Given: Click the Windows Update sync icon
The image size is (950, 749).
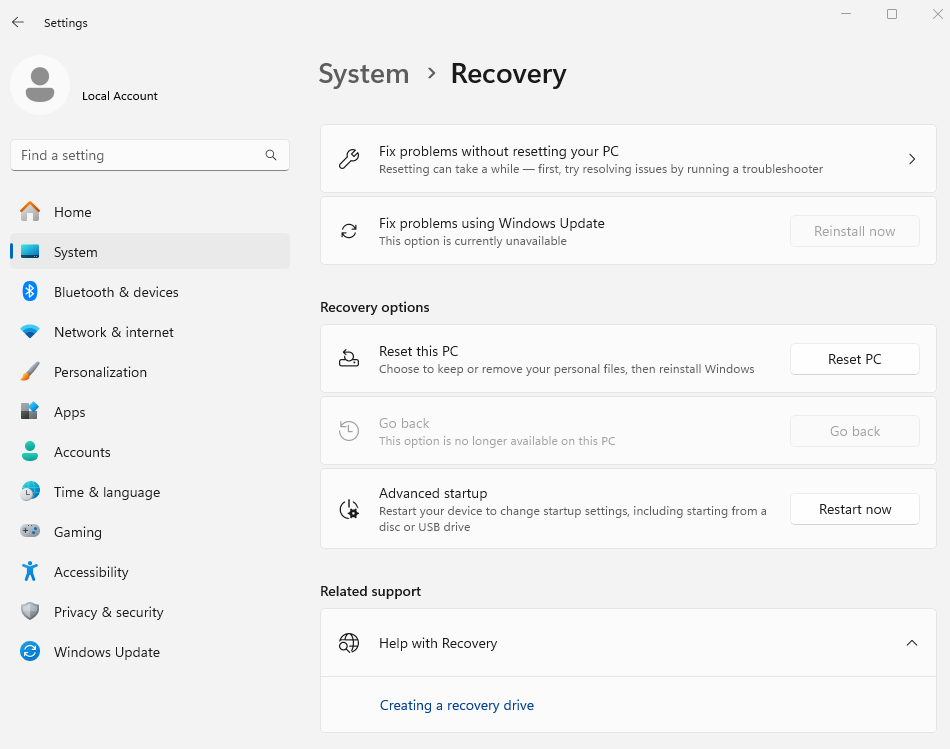Looking at the screenshot, I should pyautogui.click(x=30, y=651).
